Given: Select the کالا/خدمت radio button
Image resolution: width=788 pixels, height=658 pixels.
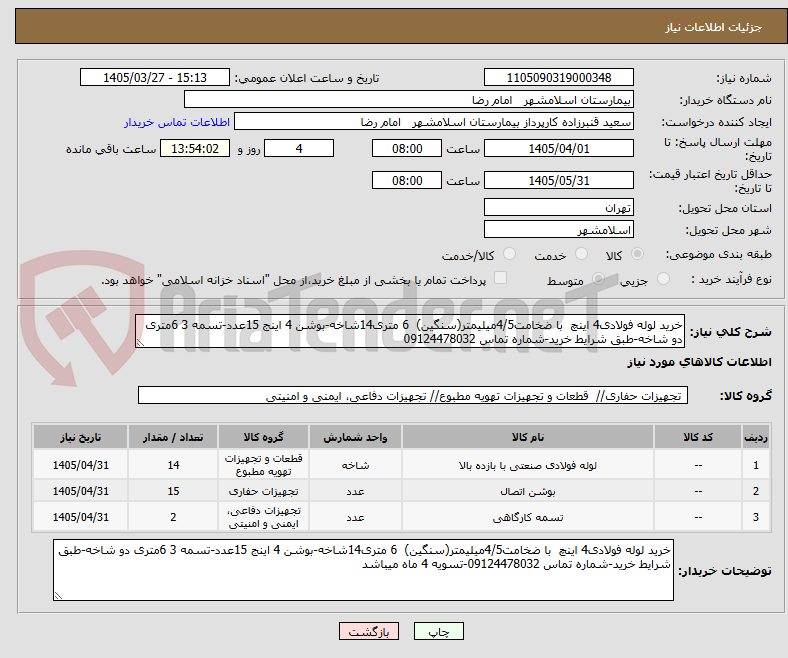Looking at the screenshot, I should point(509,254).
